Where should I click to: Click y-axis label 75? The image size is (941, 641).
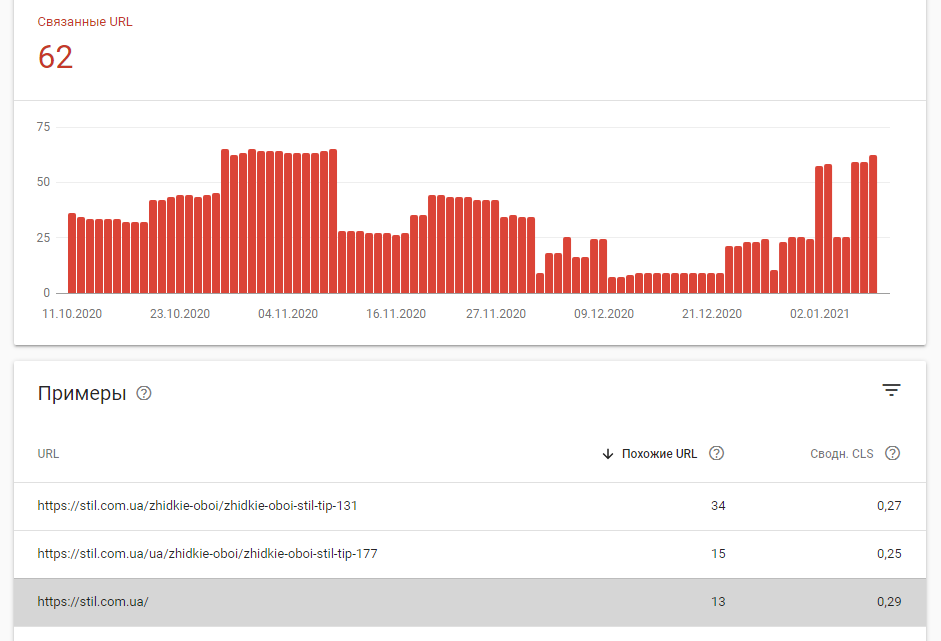(x=43, y=127)
